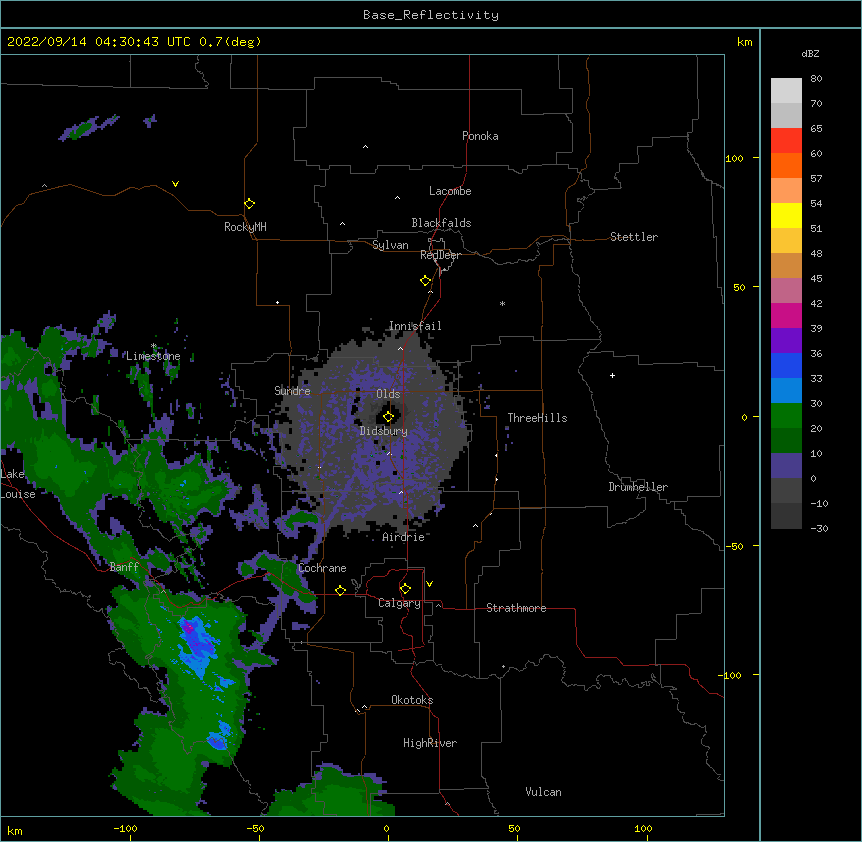Click the Ponoka city label
Screen dimensions: 862x842
coord(480,136)
